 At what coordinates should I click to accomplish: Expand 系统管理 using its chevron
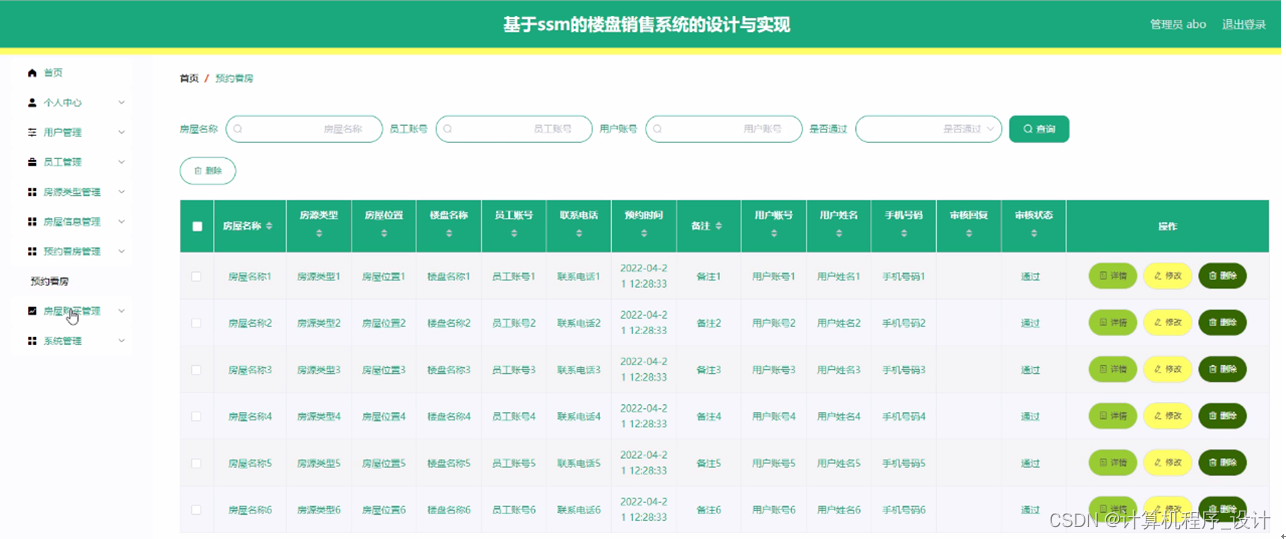click(x=122, y=341)
